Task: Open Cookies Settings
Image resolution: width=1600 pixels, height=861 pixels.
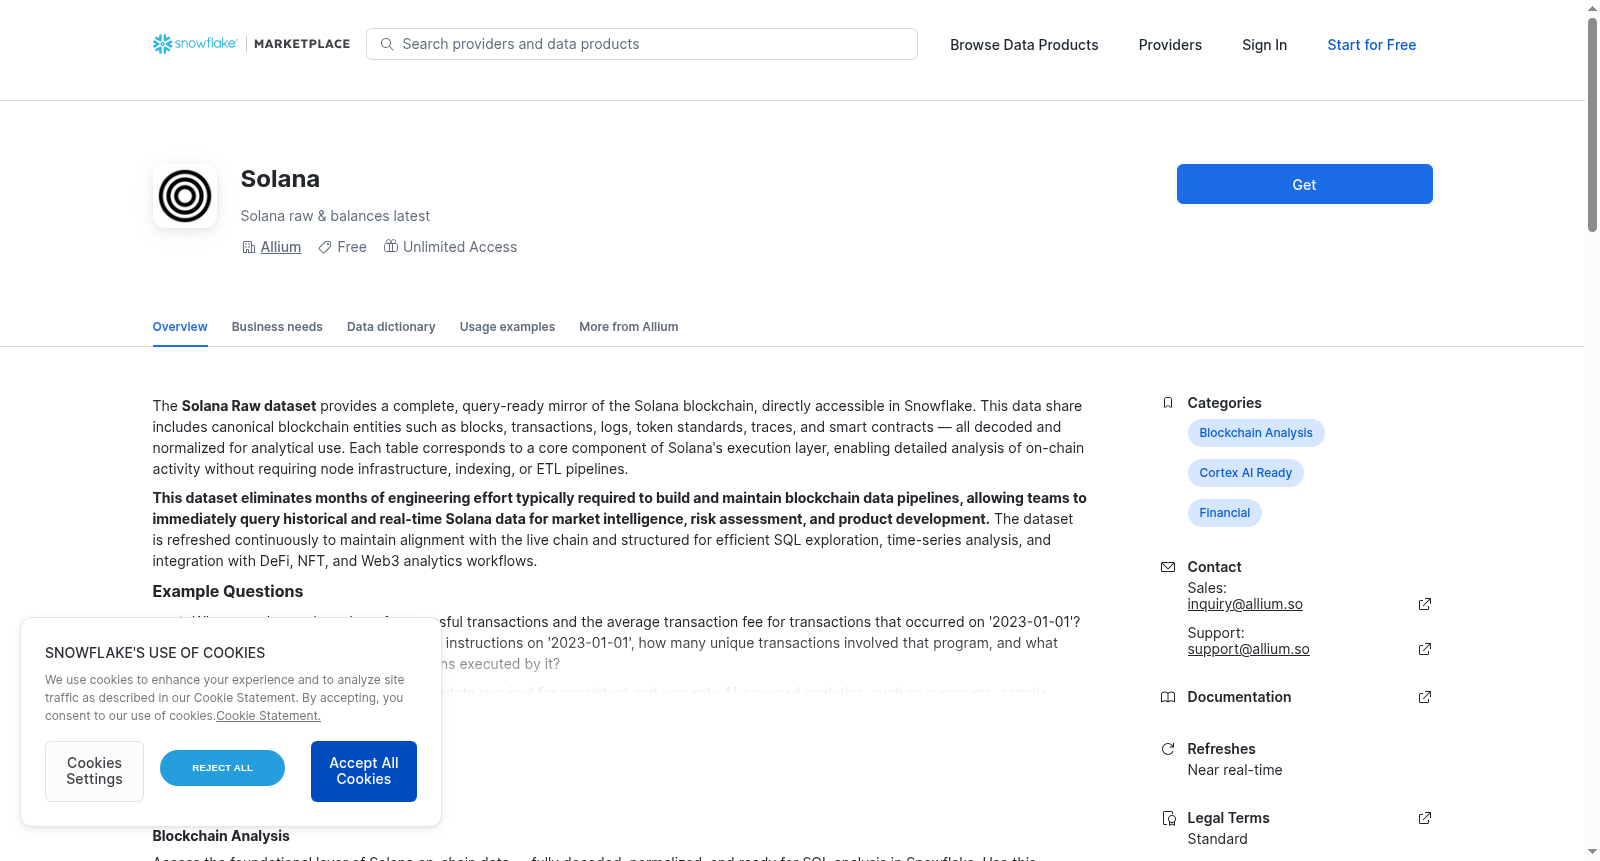Action: 94,771
